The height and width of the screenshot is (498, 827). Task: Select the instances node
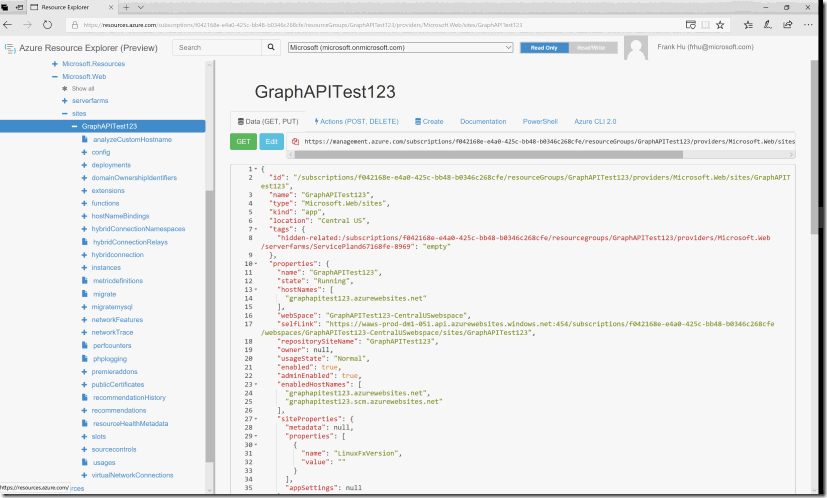tap(106, 268)
